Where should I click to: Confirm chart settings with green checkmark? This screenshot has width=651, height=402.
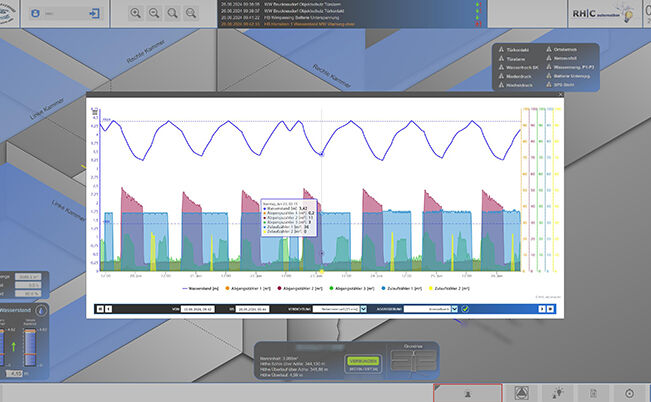click(465, 310)
